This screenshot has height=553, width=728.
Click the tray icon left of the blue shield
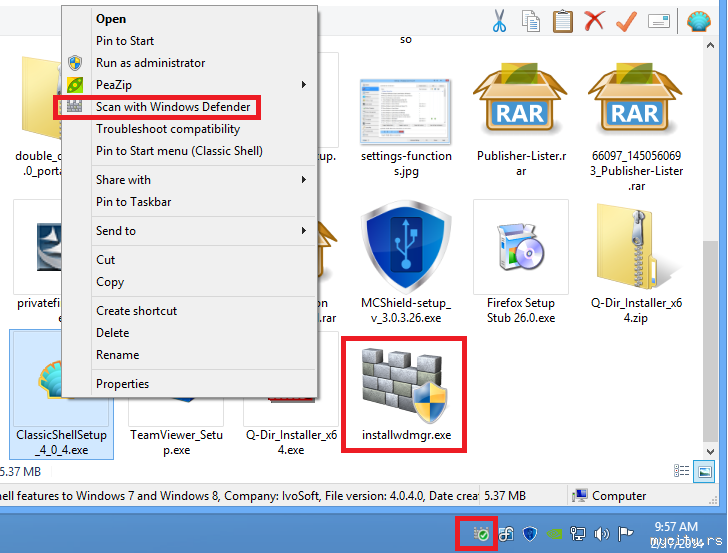click(x=506, y=533)
